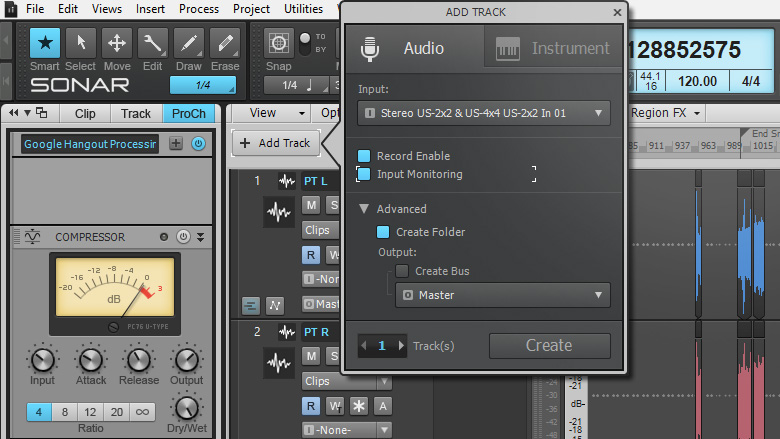Toggle Input Monitoring checkbox
Screen dimensions: 780x439
click(x=364, y=174)
